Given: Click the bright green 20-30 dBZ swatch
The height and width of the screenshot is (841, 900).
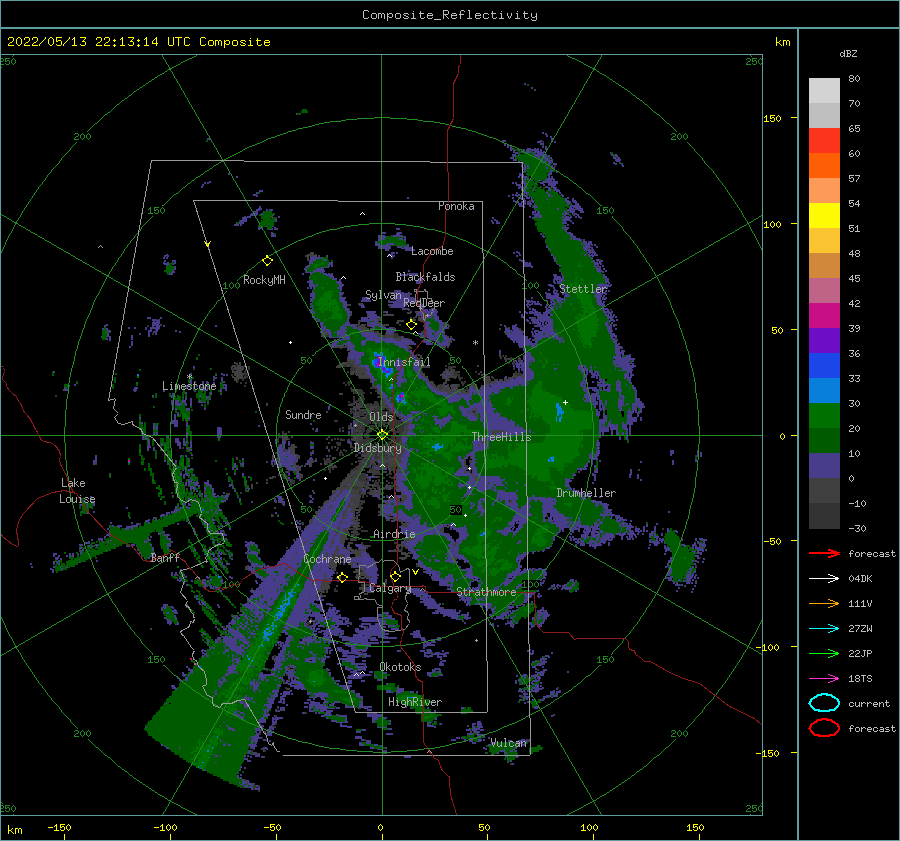Looking at the screenshot, I should pos(824,416).
